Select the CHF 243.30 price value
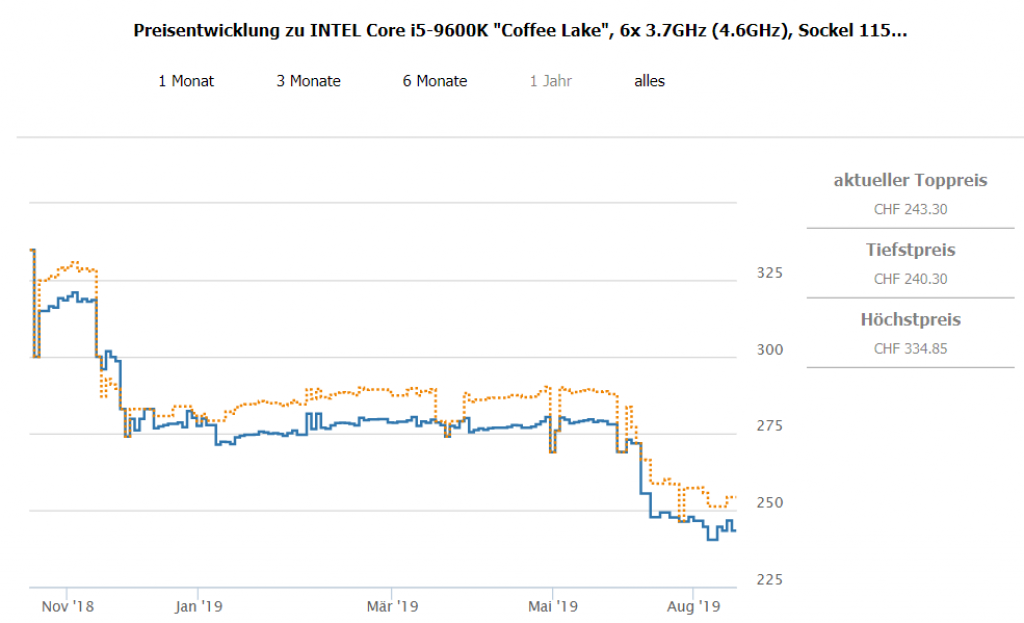This screenshot has width=1024, height=623. click(x=910, y=209)
